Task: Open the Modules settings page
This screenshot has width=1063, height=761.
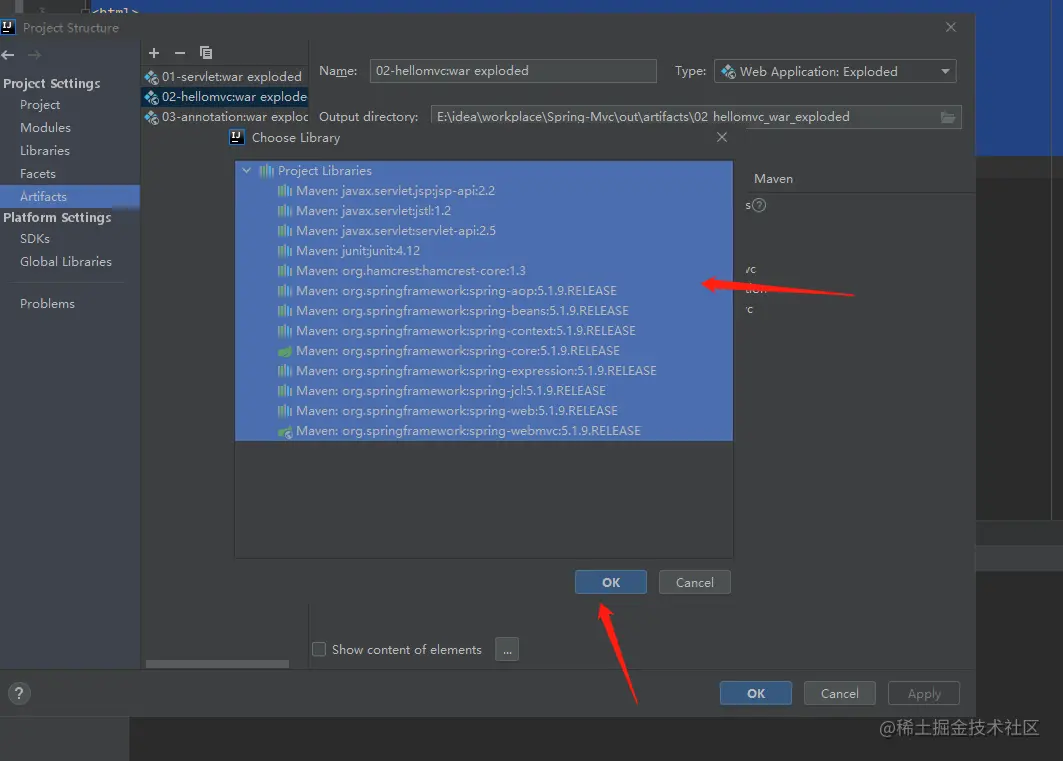Action: (45, 127)
